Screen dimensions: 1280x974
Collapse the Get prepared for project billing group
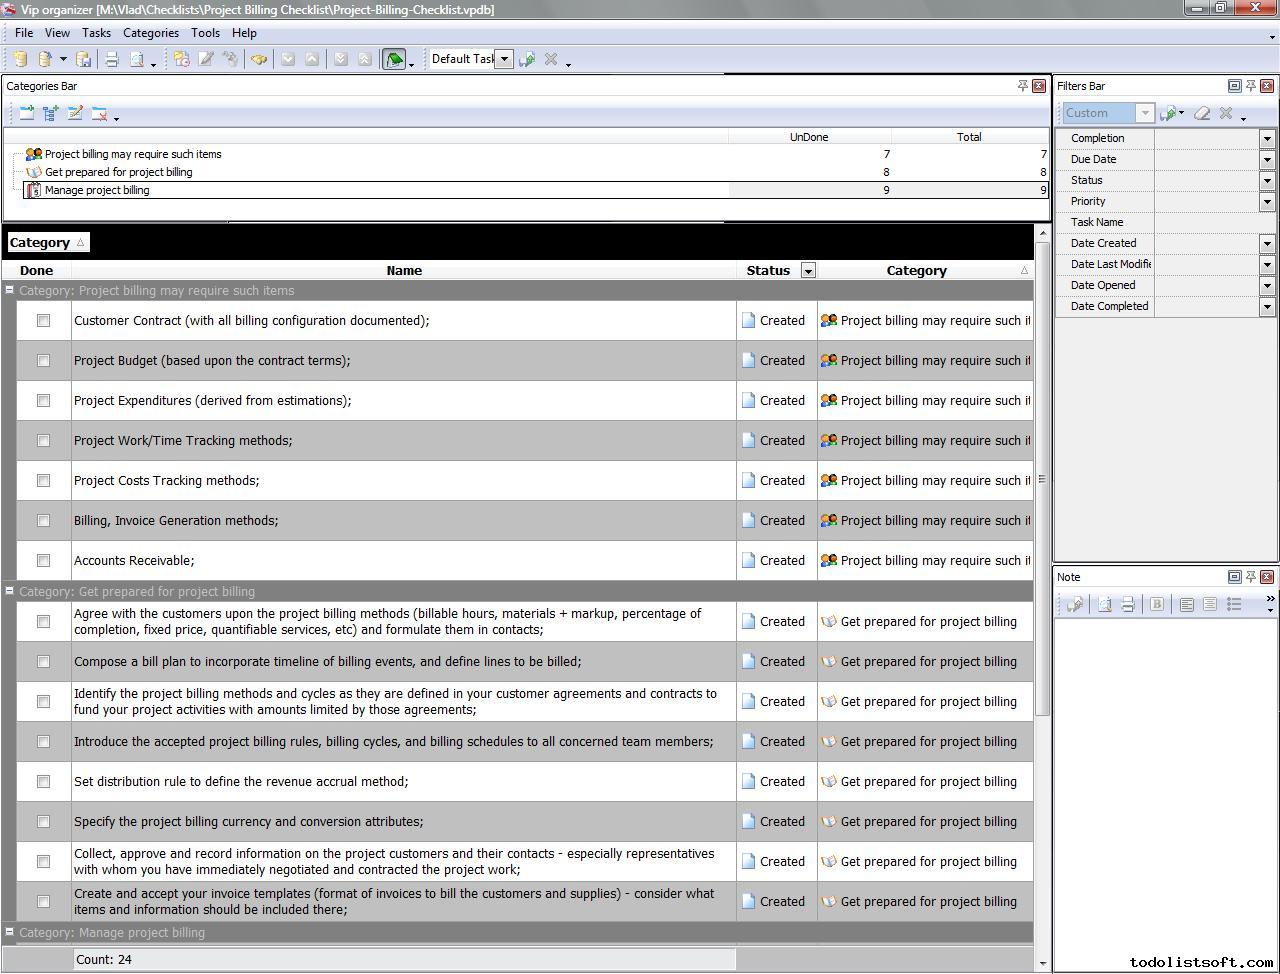(10, 591)
